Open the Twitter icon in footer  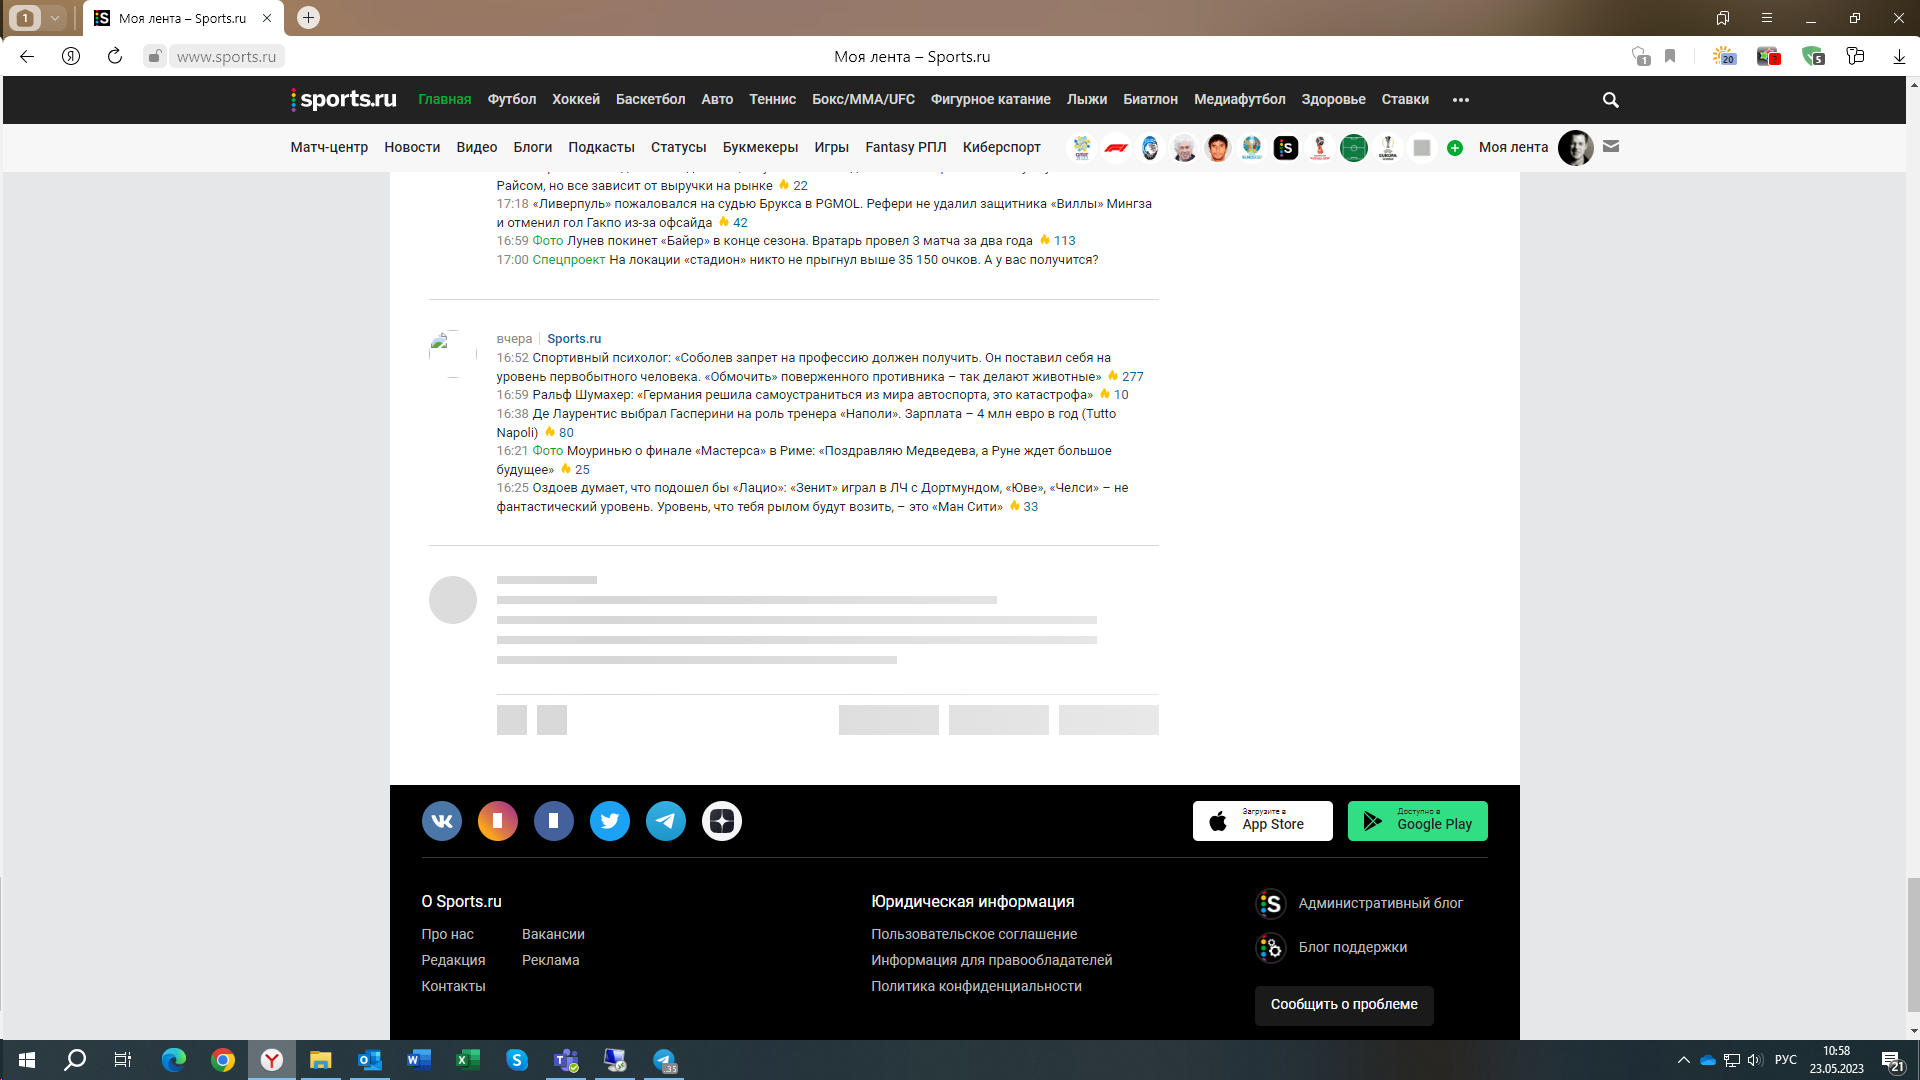click(610, 821)
